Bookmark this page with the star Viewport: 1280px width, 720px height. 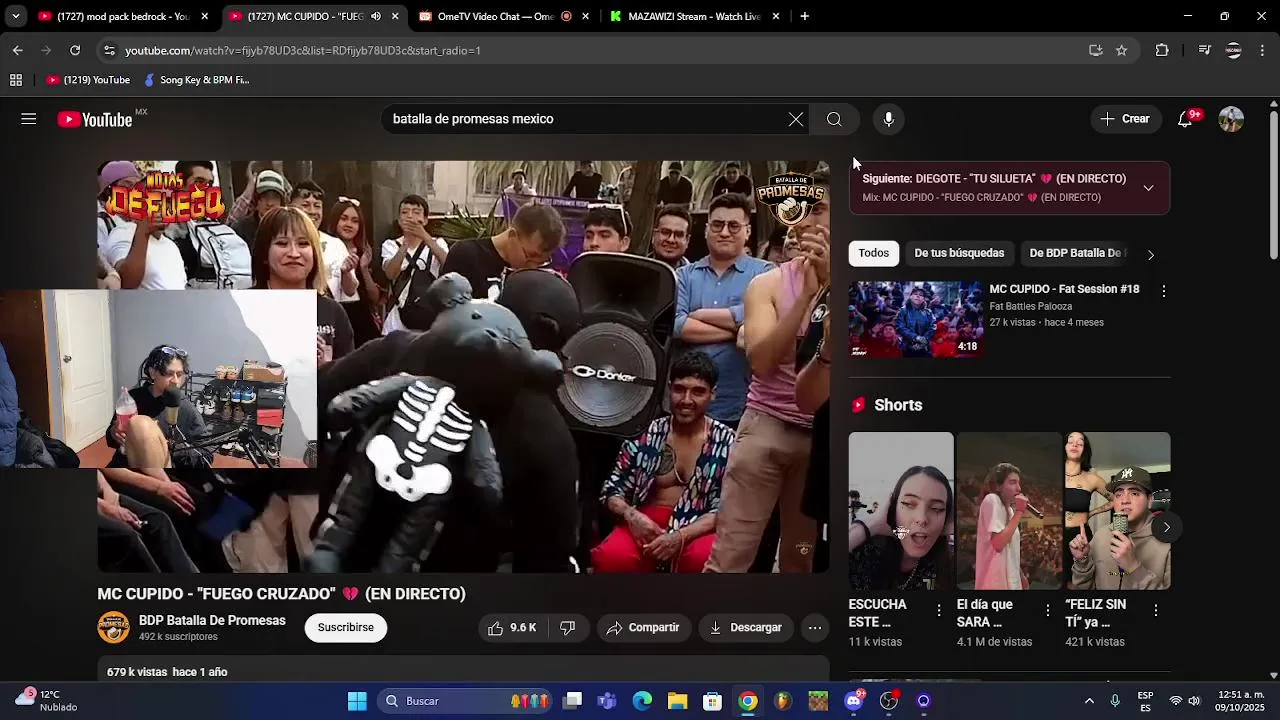click(1122, 50)
